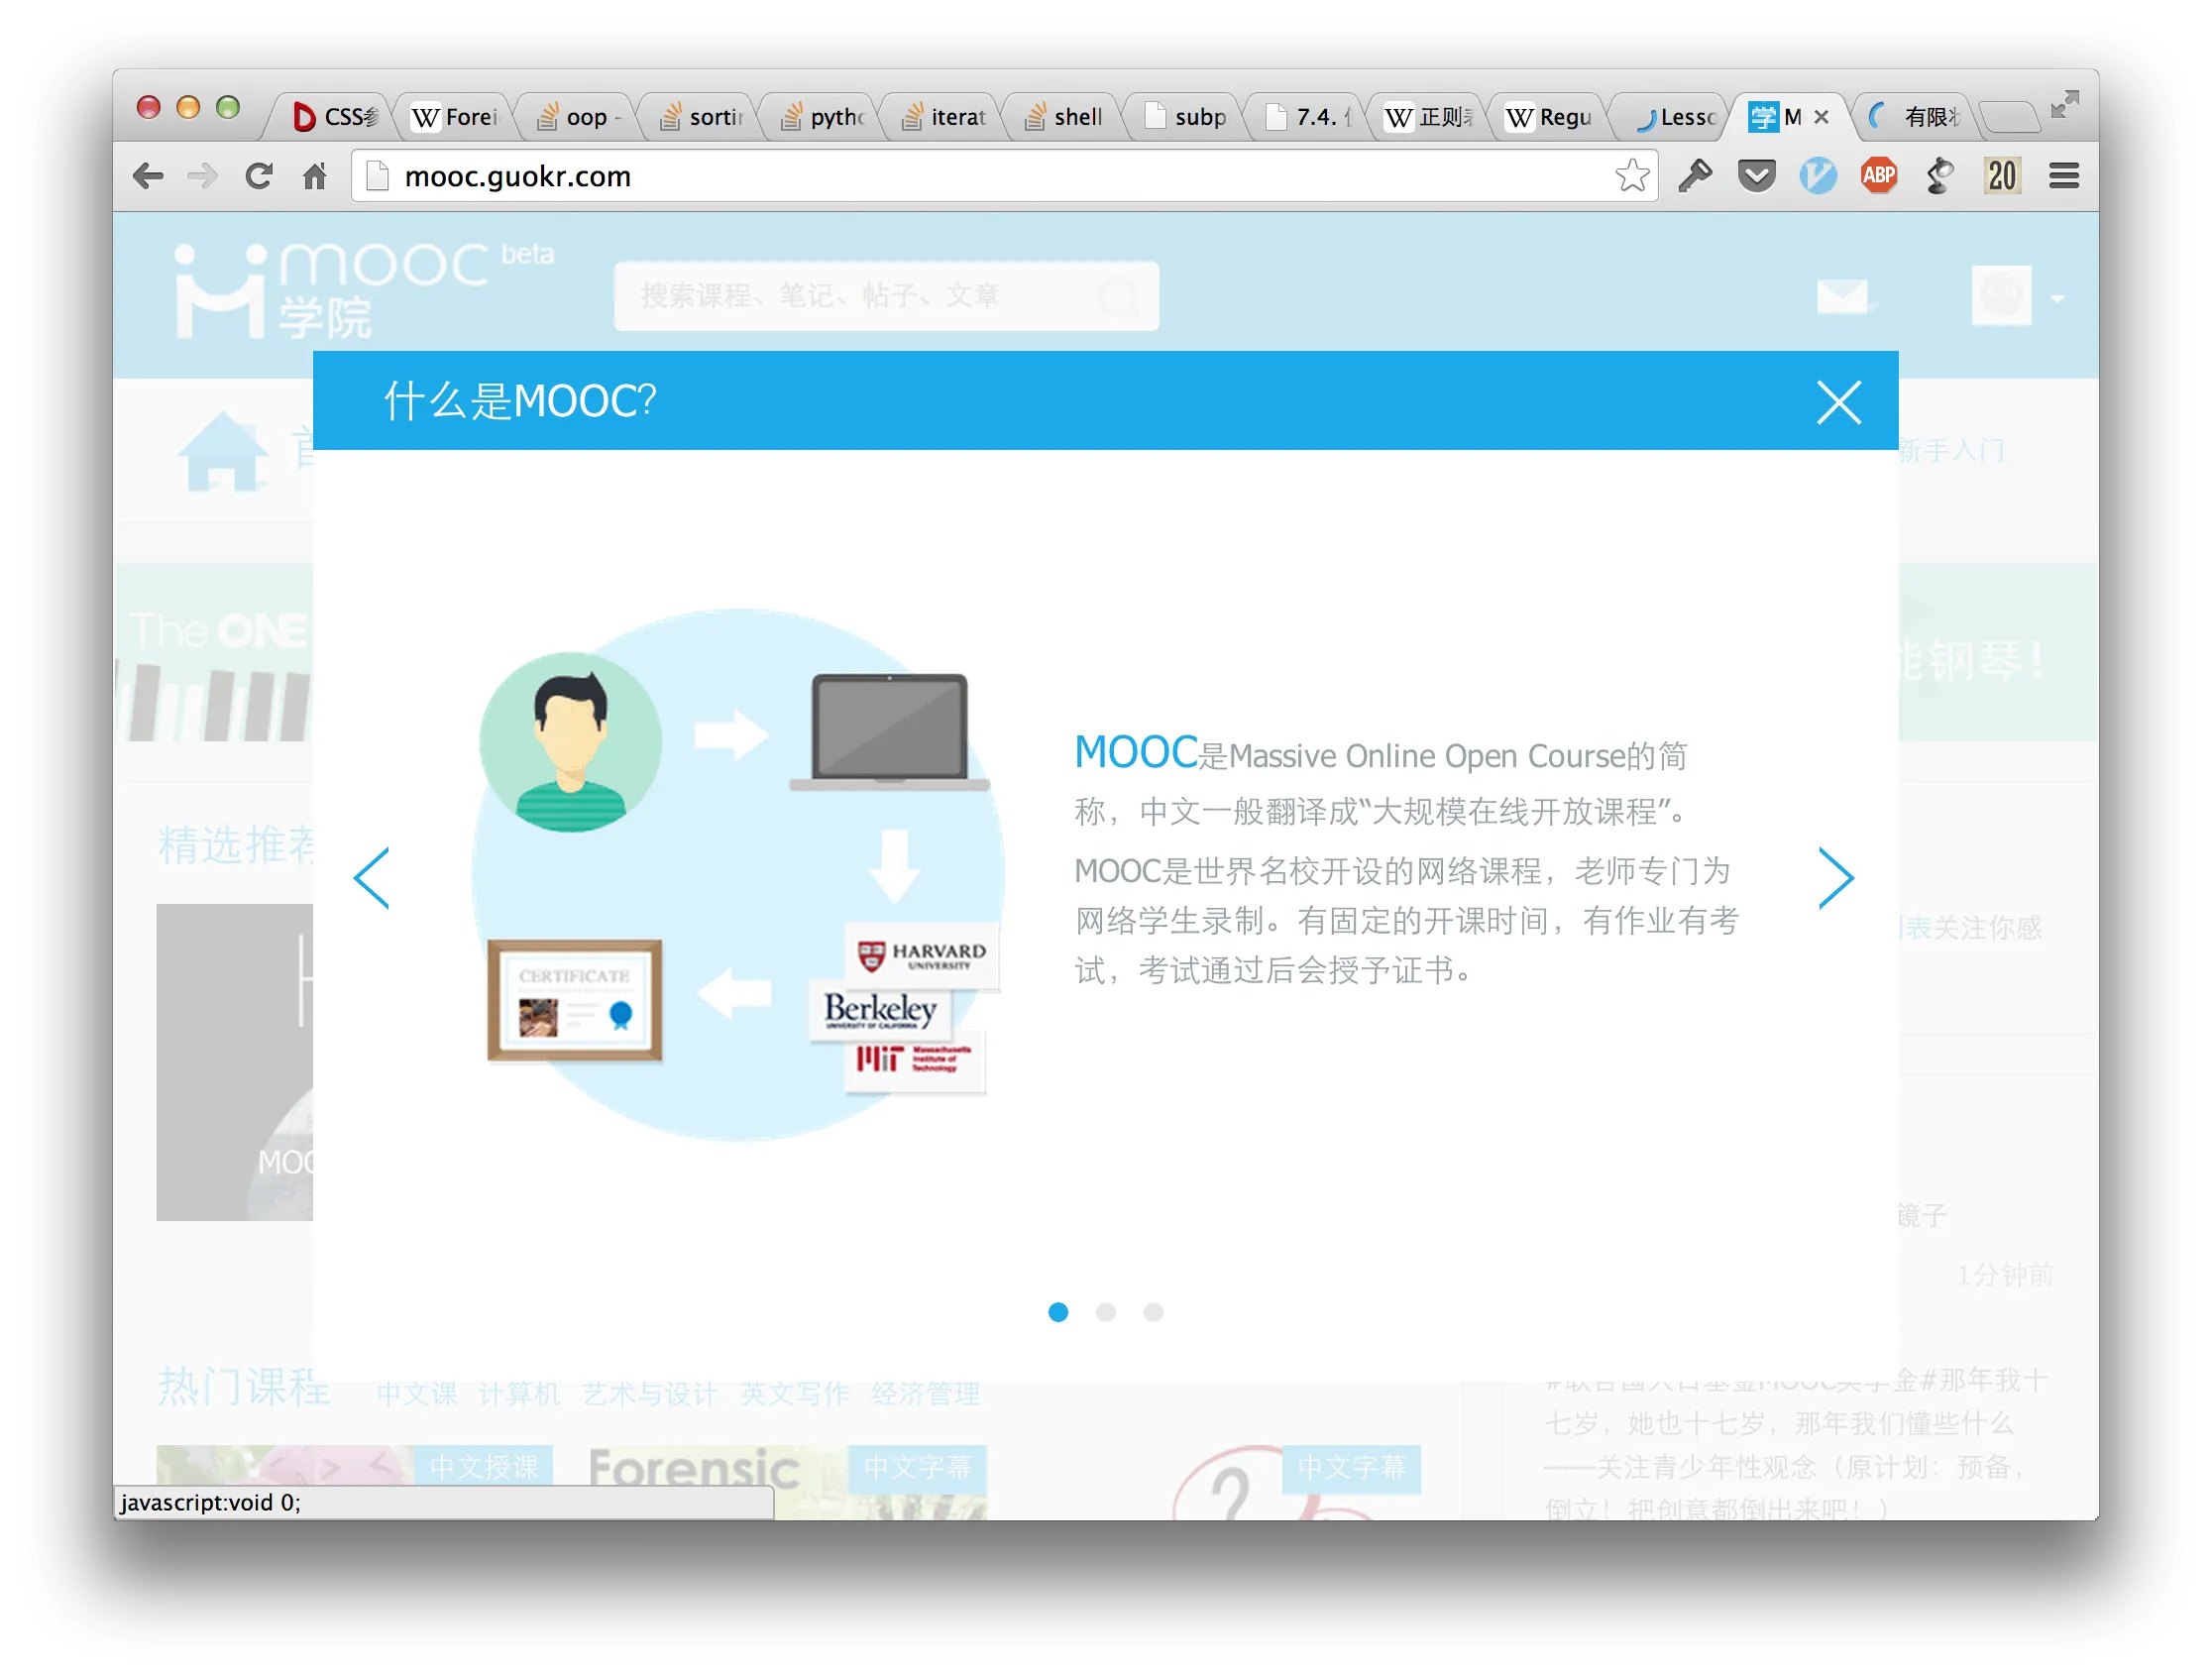Open a new tab button
The width and height of the screenshot is (2212, 1677).
pyautogui.click(x=2008, y=117)
